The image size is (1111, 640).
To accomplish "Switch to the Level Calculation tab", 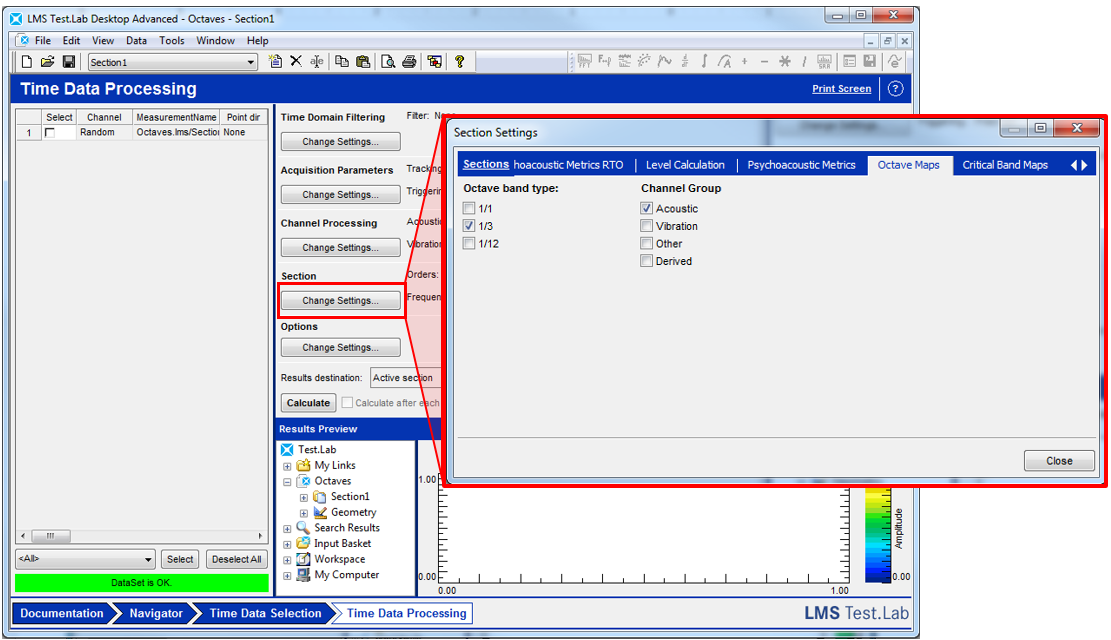I will pos(685,165).
